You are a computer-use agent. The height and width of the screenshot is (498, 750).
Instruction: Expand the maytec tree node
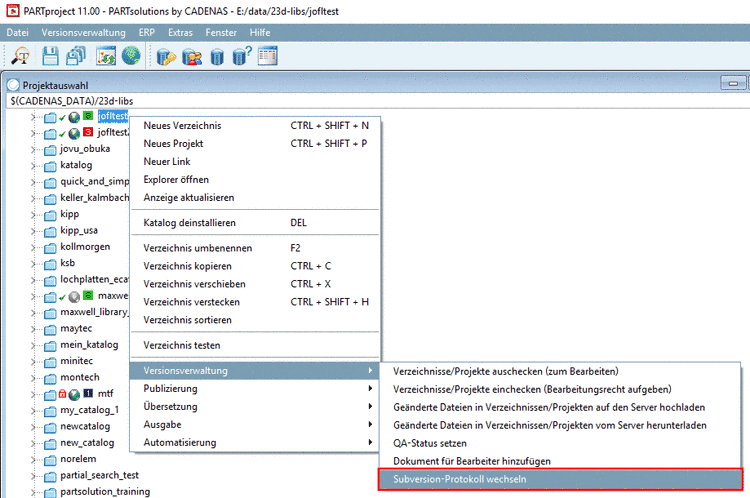[x=33, y=329]
